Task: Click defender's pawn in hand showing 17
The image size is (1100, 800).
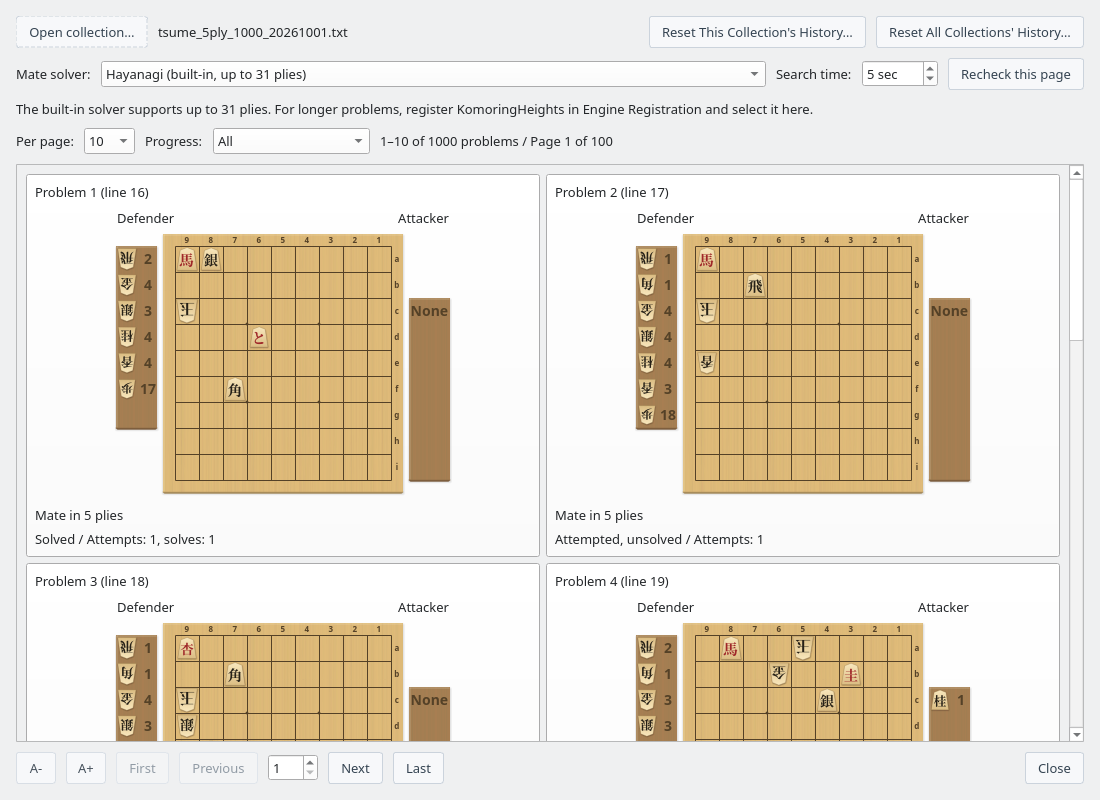Action: [127, 389]
